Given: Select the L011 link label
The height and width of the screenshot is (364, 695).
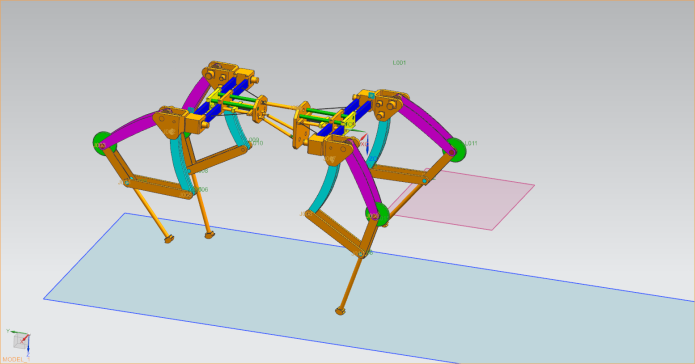Looking at the screenshot, I should tap(471, 143).
